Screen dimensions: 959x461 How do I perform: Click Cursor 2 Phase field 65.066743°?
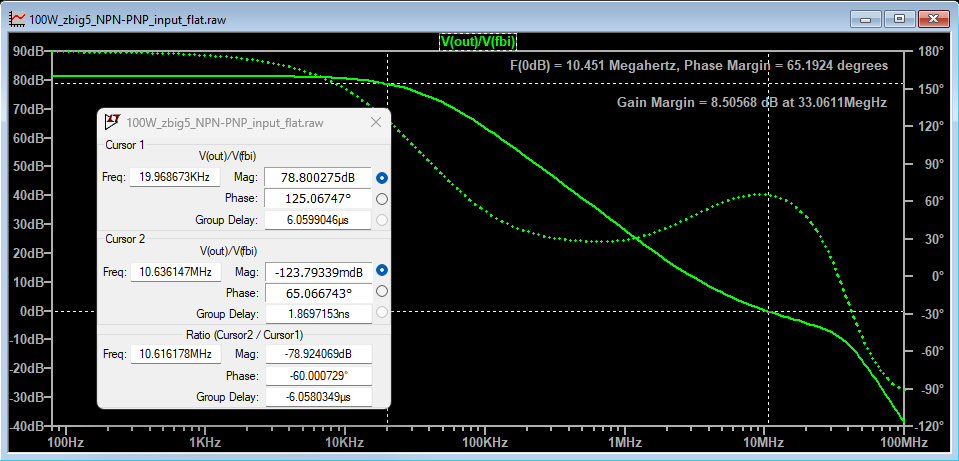[317, 292]
